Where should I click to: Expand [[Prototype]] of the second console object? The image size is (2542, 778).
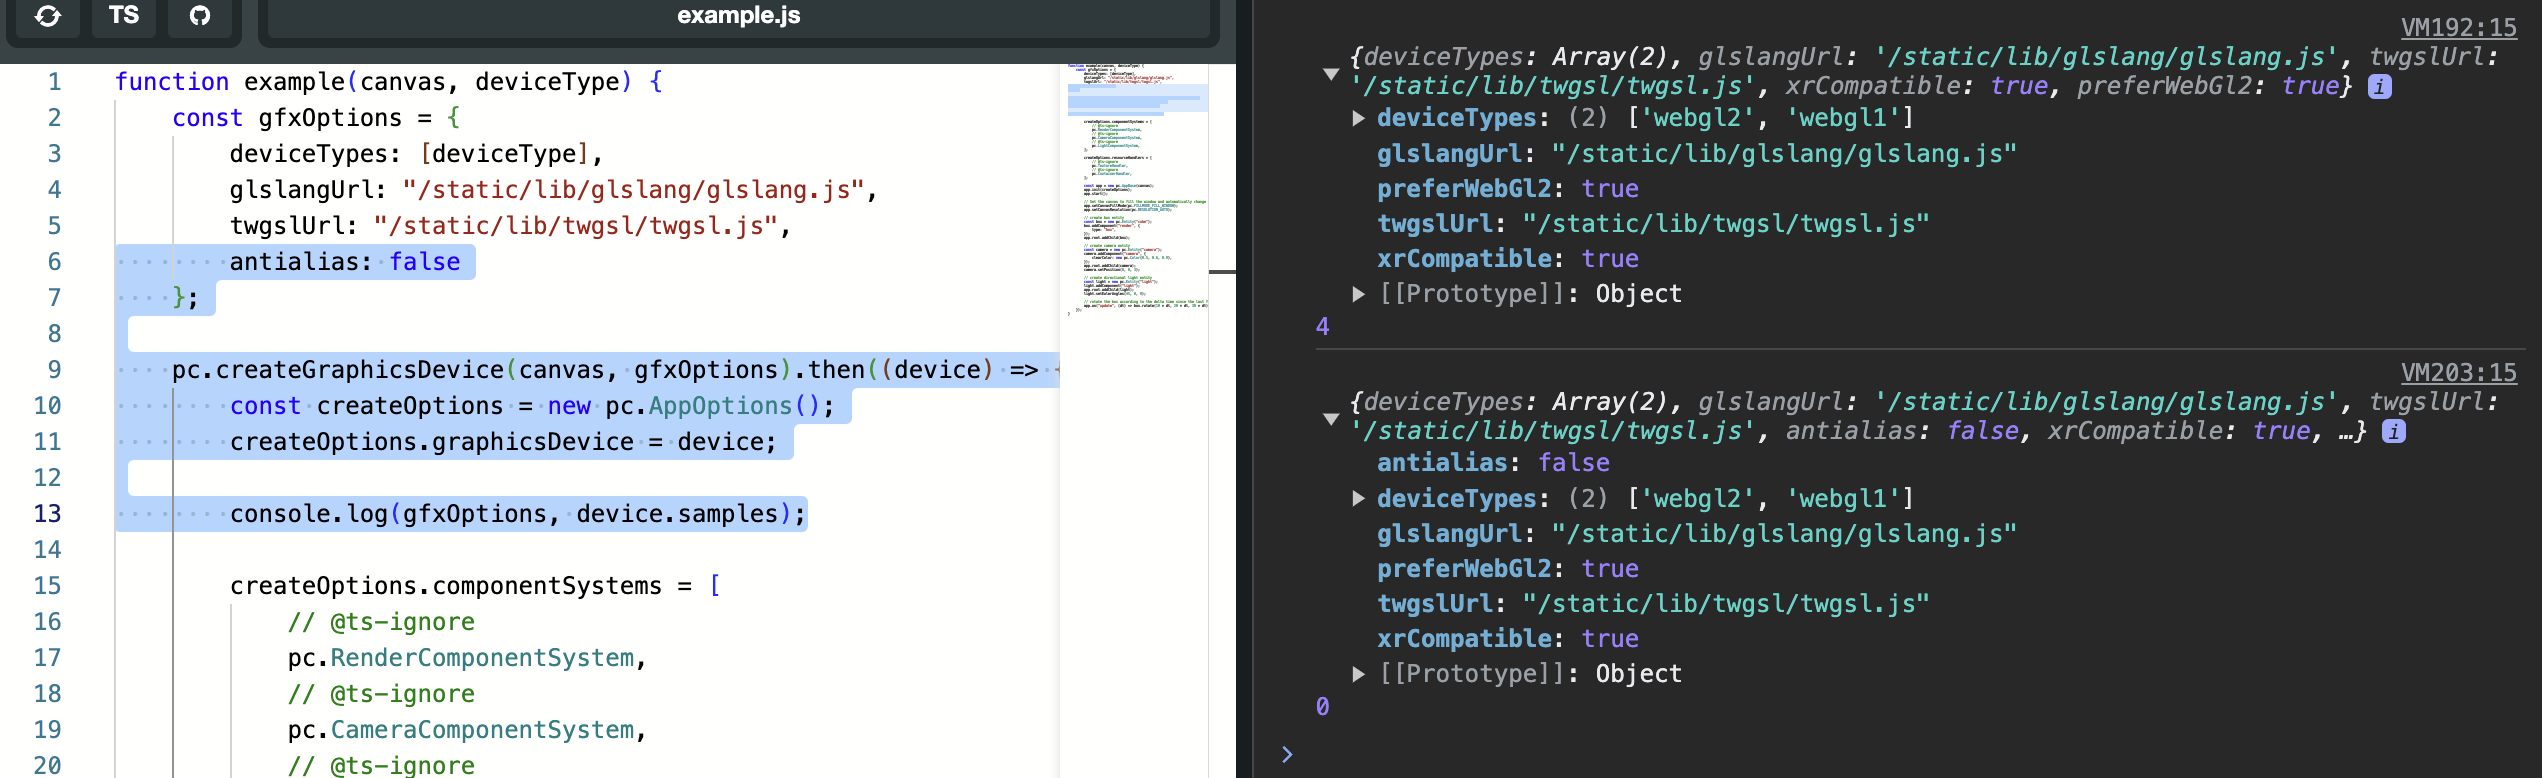(x=1358, y=674)
